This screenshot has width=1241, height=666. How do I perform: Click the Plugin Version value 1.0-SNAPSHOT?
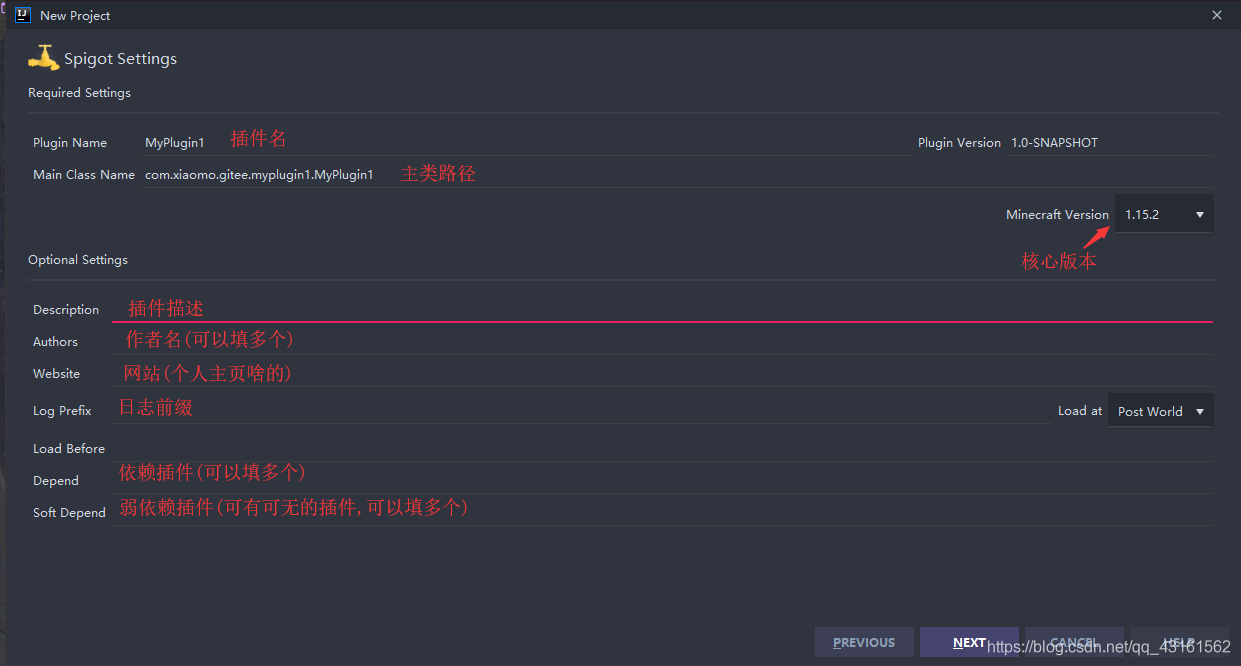(x=1054, y=142)
